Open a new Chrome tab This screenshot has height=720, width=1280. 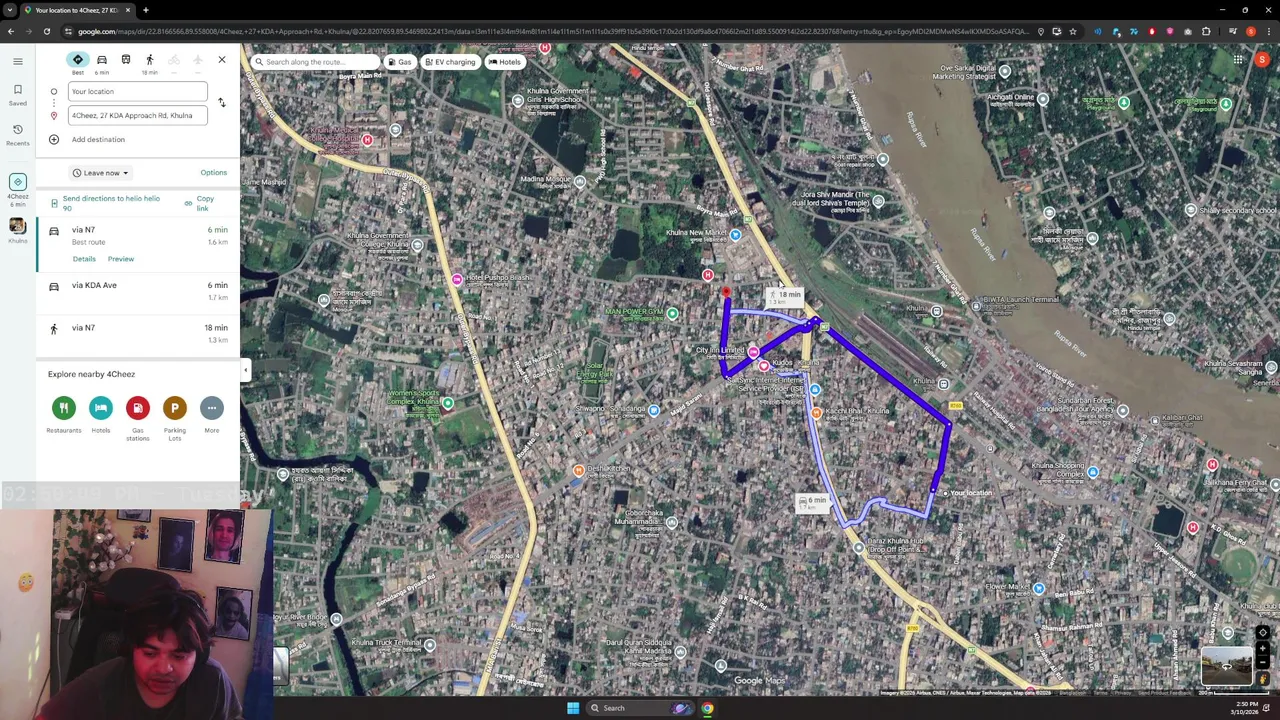[x=145, y=10]
